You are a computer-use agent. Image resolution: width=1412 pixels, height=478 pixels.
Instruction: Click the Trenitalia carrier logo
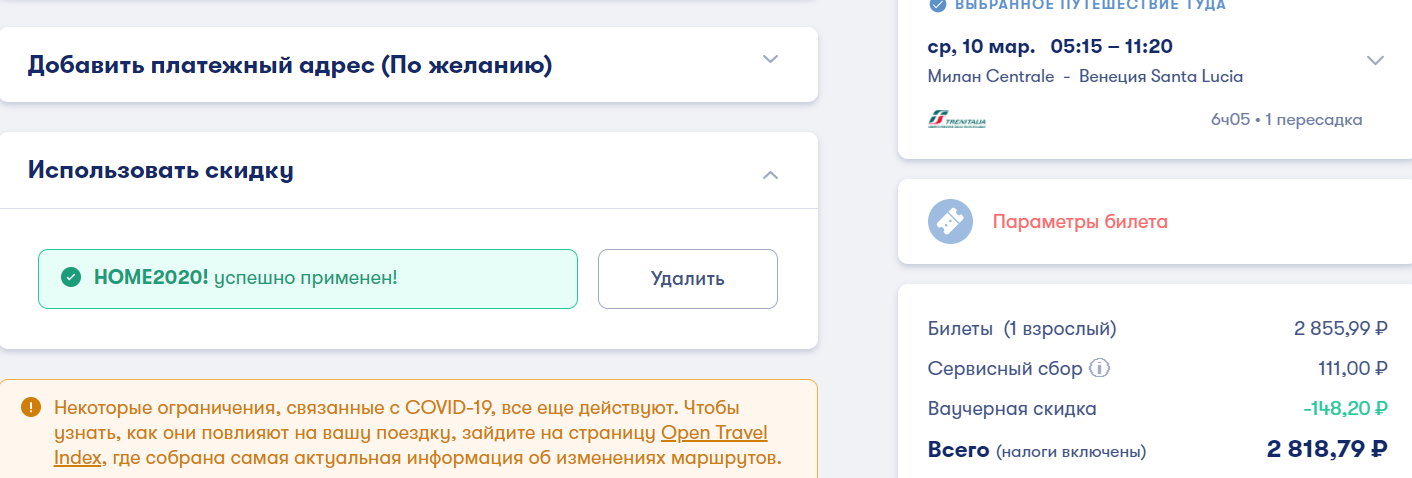[957, 121]
